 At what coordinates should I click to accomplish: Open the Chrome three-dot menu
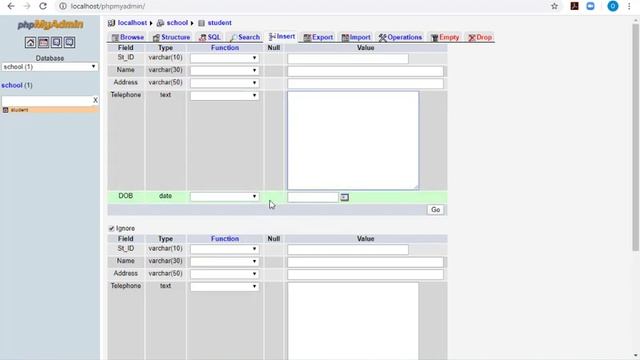(629, 6)
